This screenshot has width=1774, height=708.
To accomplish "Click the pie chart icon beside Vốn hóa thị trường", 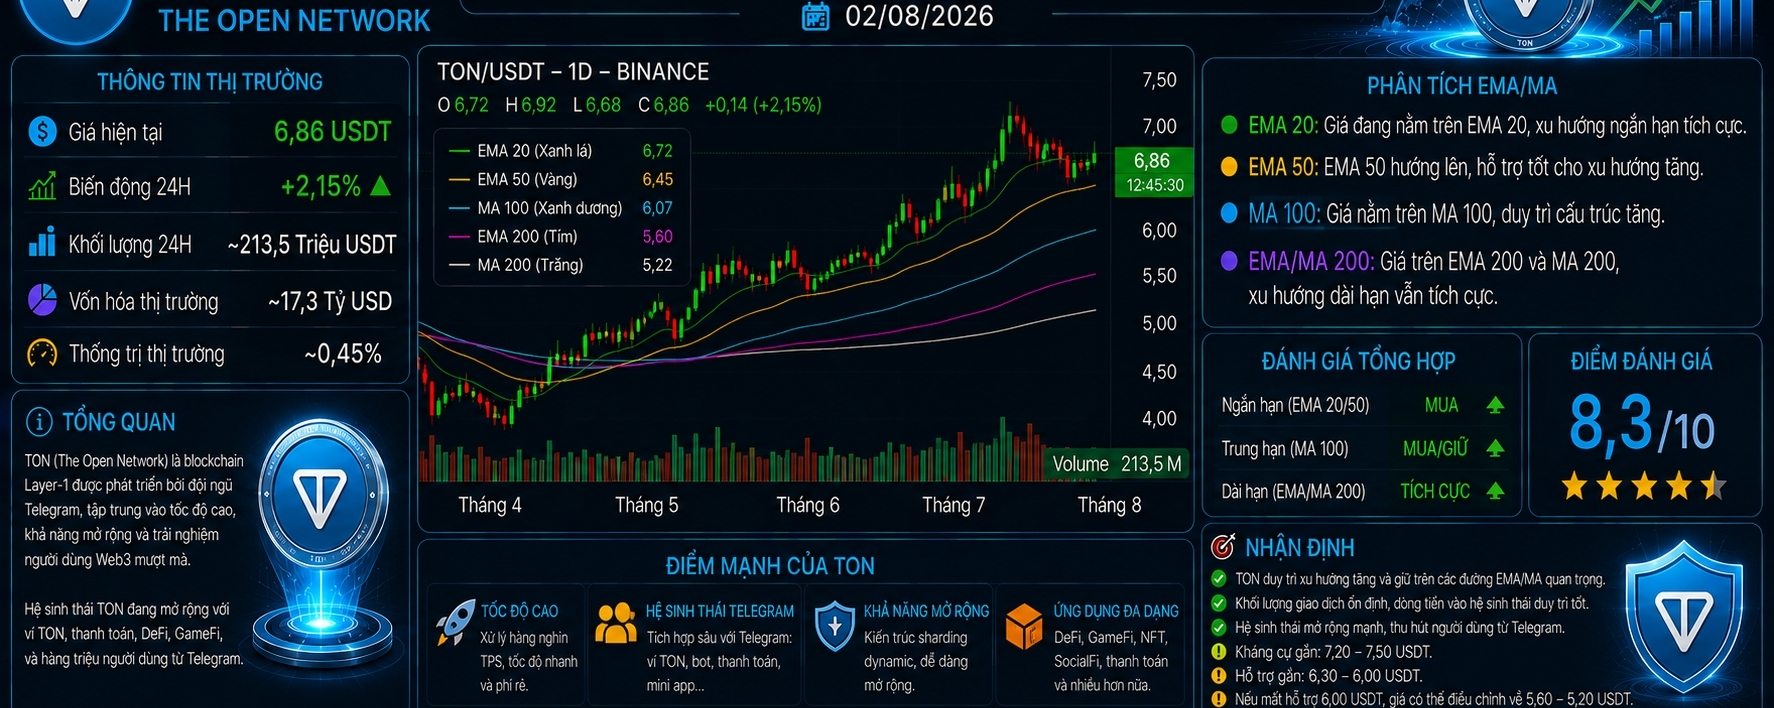I will (x=42, y=300).
